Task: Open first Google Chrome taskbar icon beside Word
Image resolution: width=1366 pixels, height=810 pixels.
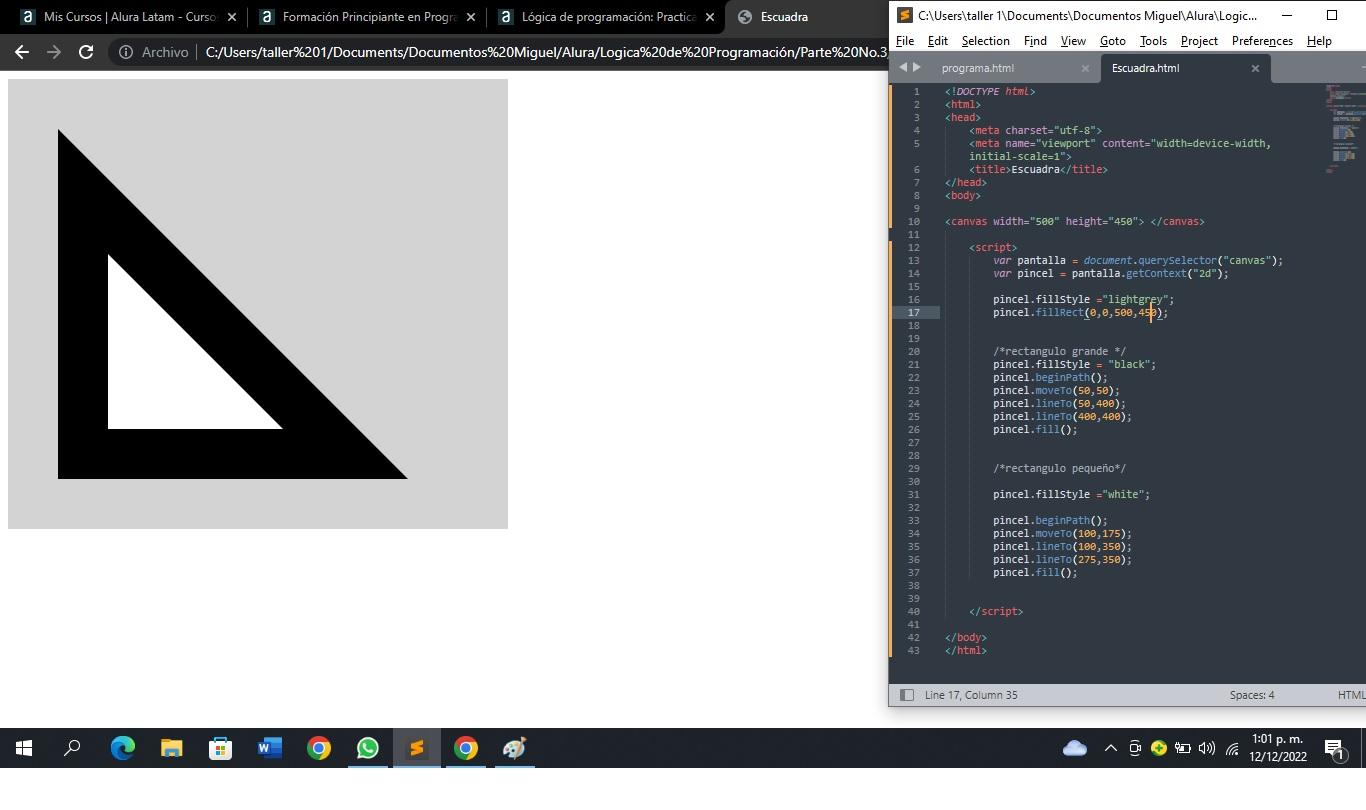Action: (x=318, y=748)
